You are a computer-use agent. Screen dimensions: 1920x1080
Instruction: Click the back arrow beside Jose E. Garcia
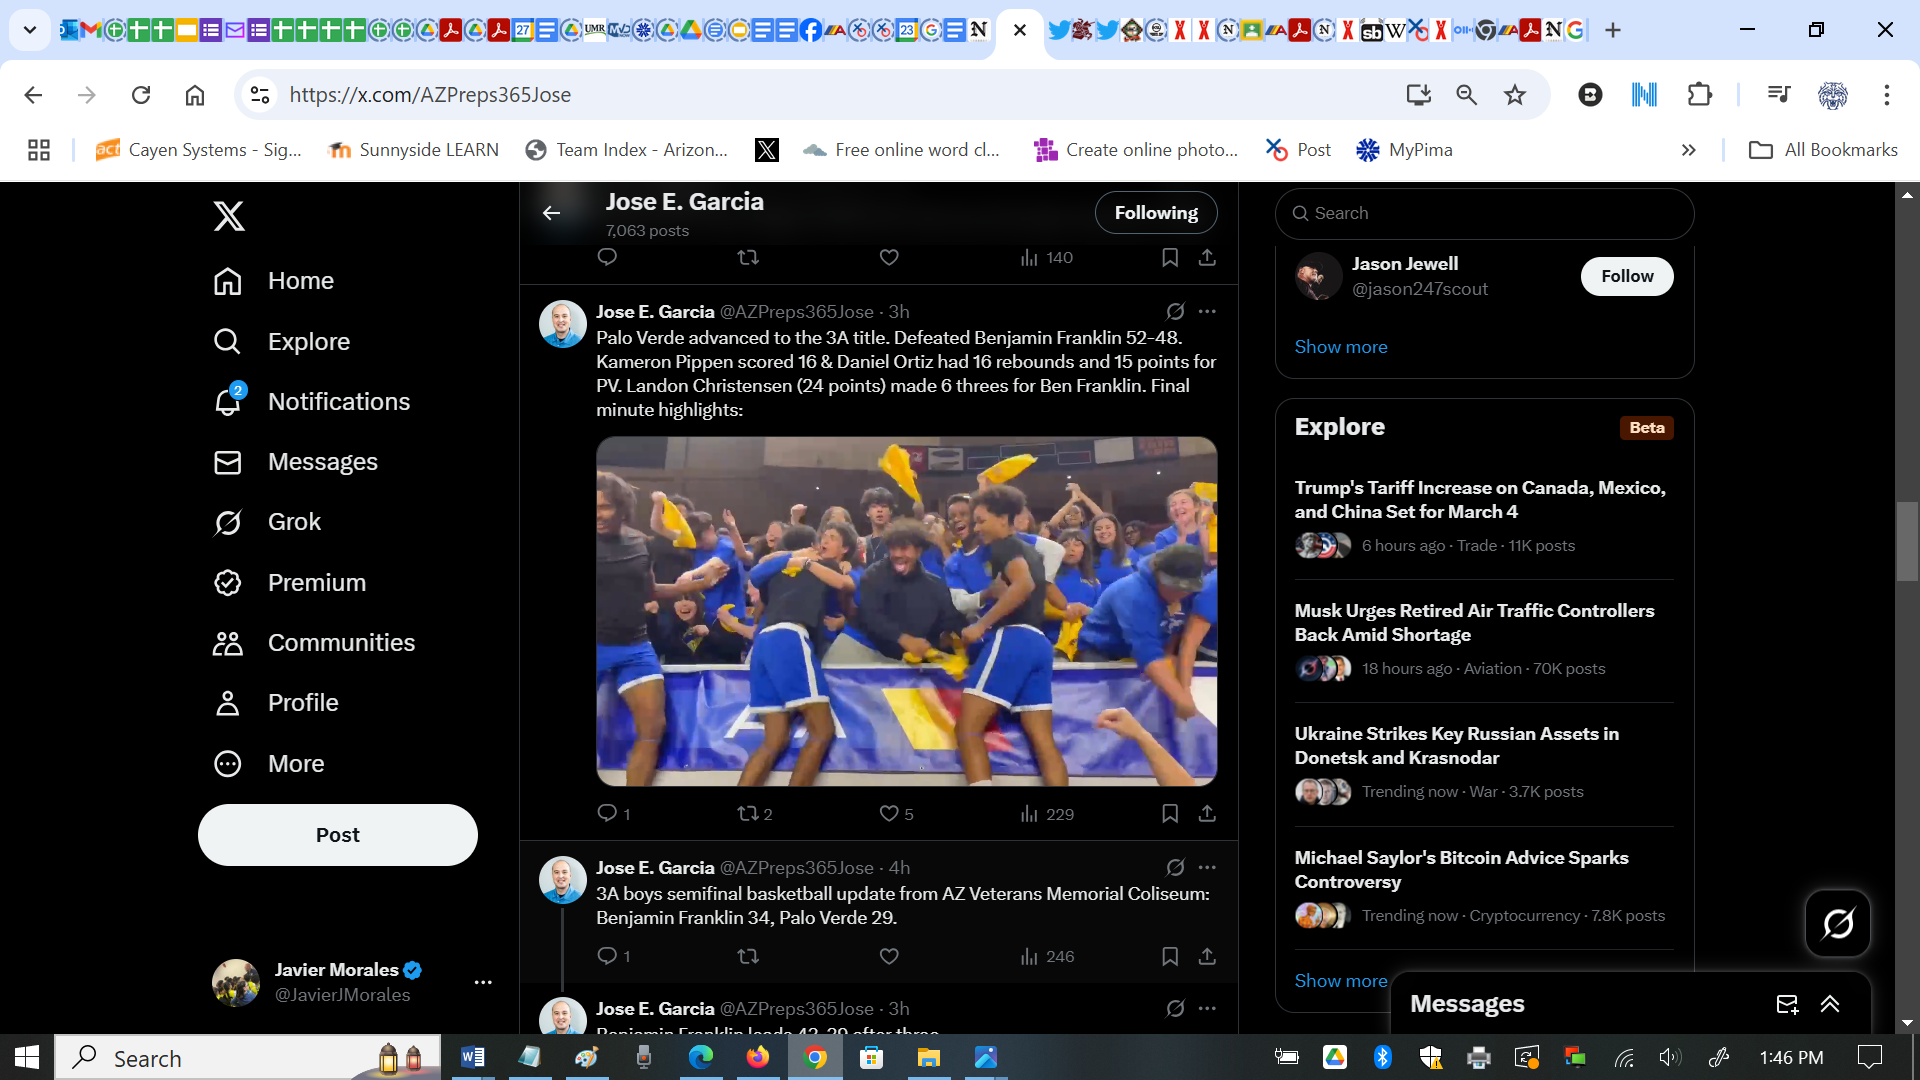(x=551, y=213)
